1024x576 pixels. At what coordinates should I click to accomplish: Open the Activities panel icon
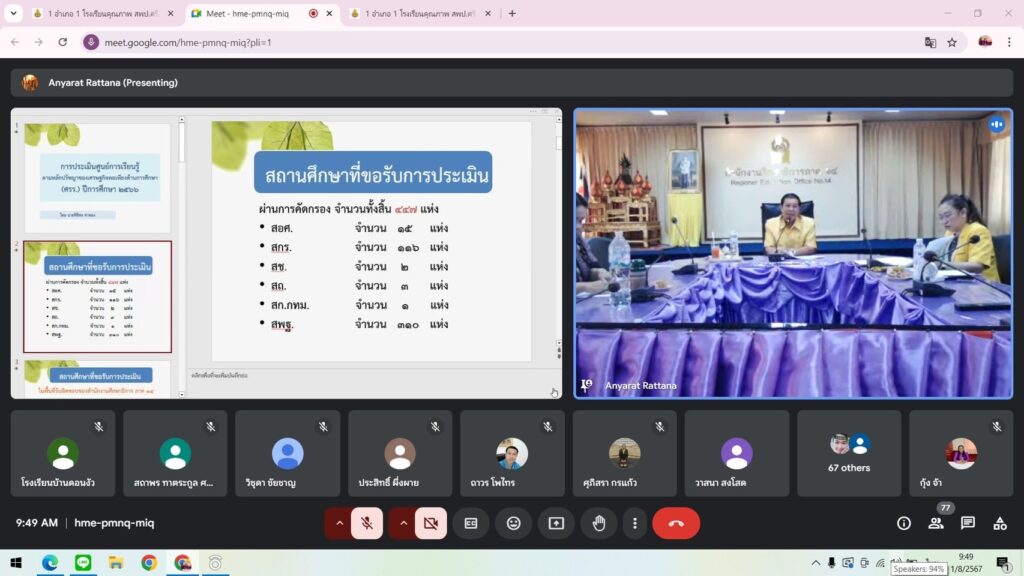(x=1000, y=523)
